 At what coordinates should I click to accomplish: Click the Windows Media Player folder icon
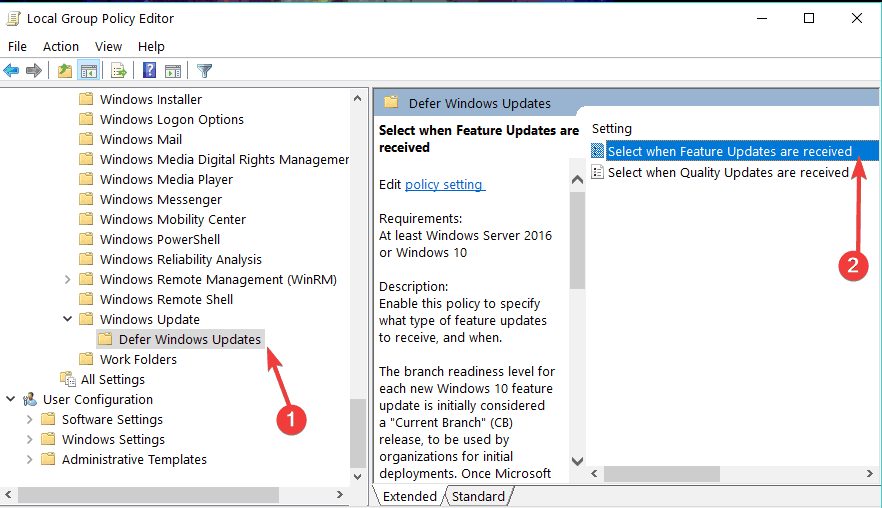click(86, 179)
